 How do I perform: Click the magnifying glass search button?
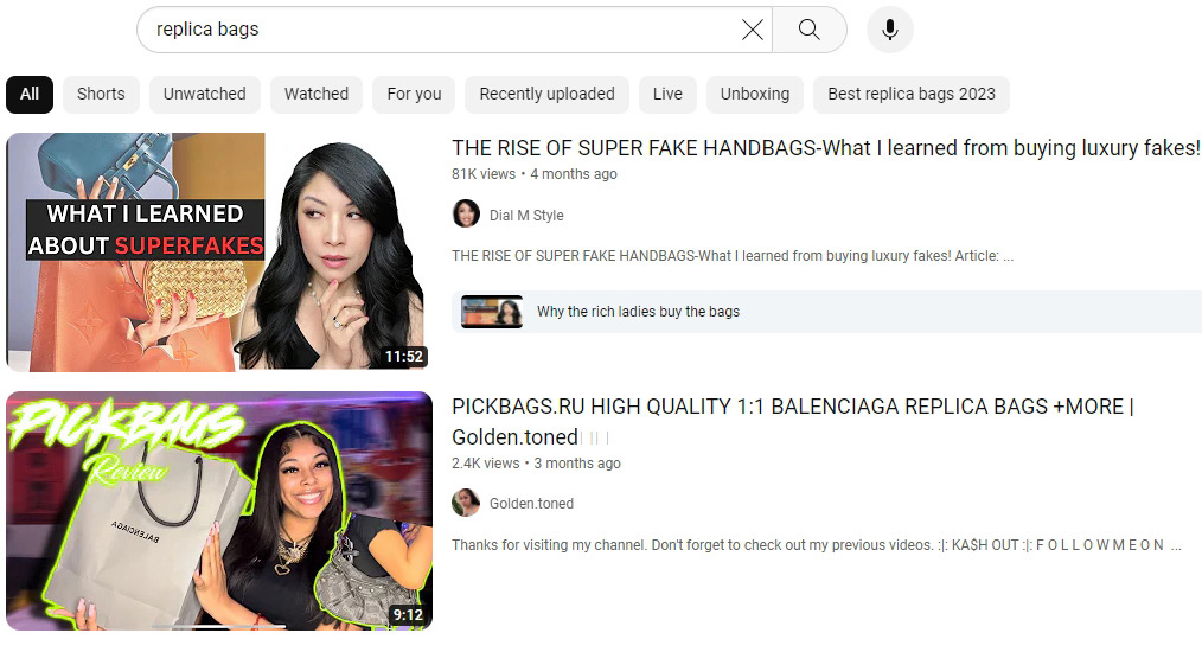pos(809,30)
